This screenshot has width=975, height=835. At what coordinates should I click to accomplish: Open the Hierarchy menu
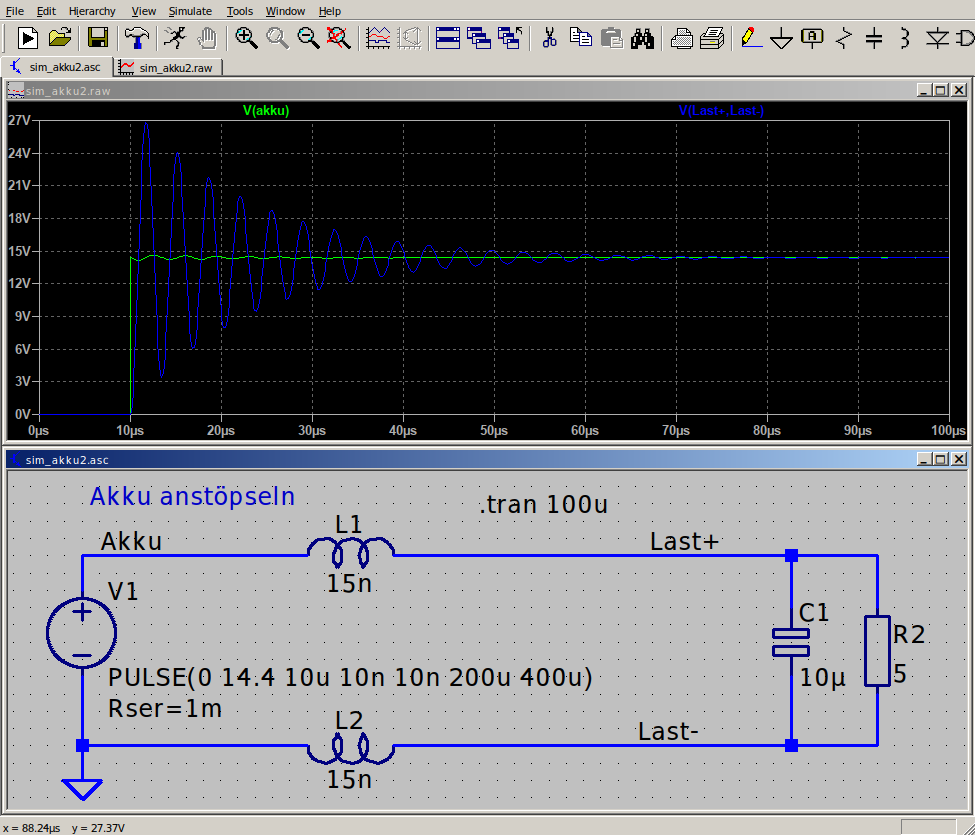[x=92, y=11]
